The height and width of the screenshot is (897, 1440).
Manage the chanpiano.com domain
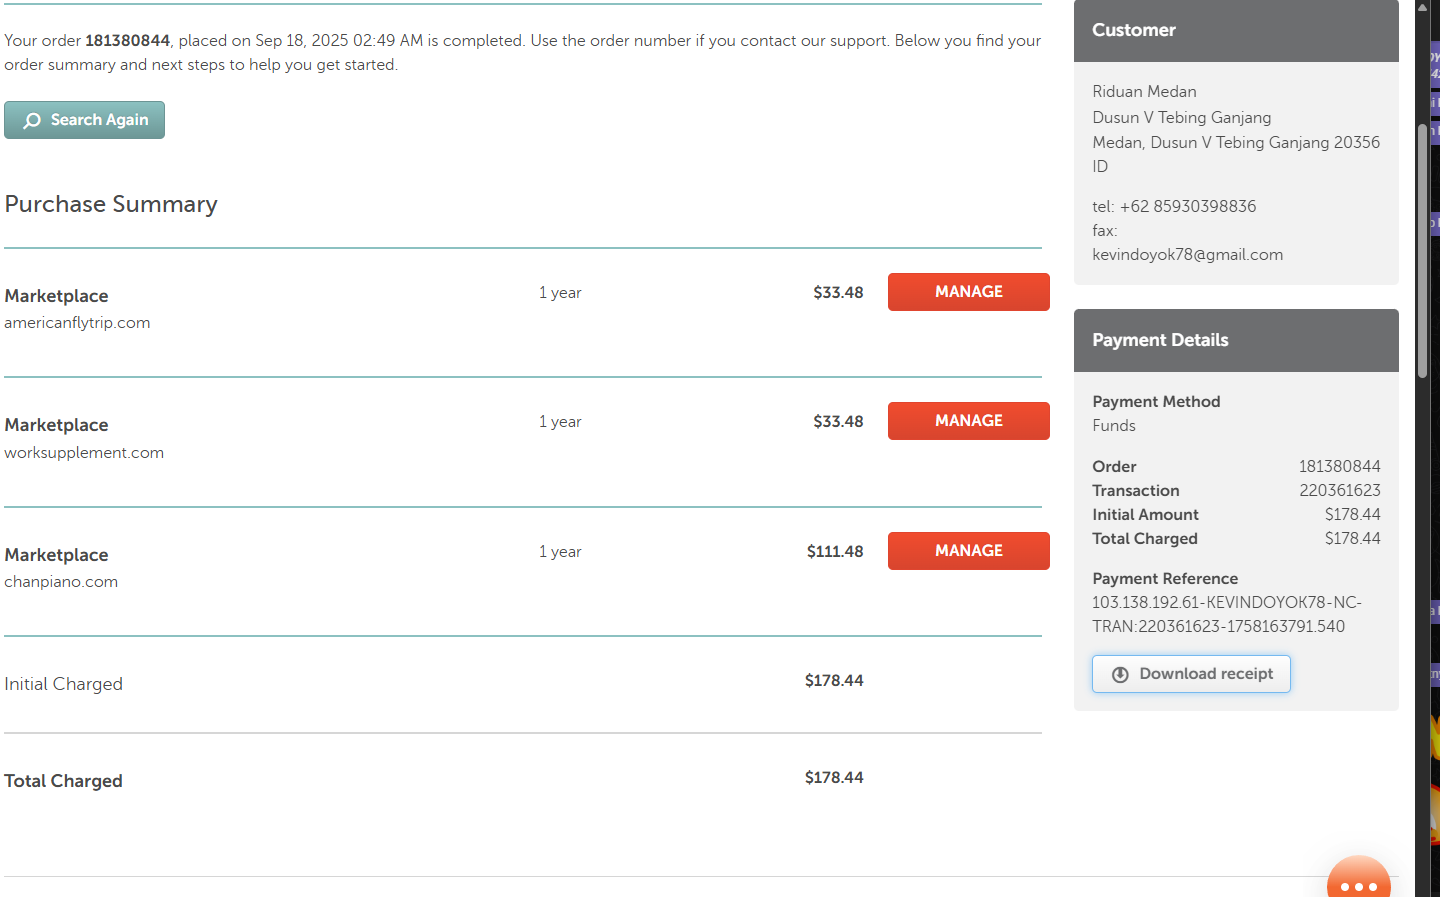[968, 551]
